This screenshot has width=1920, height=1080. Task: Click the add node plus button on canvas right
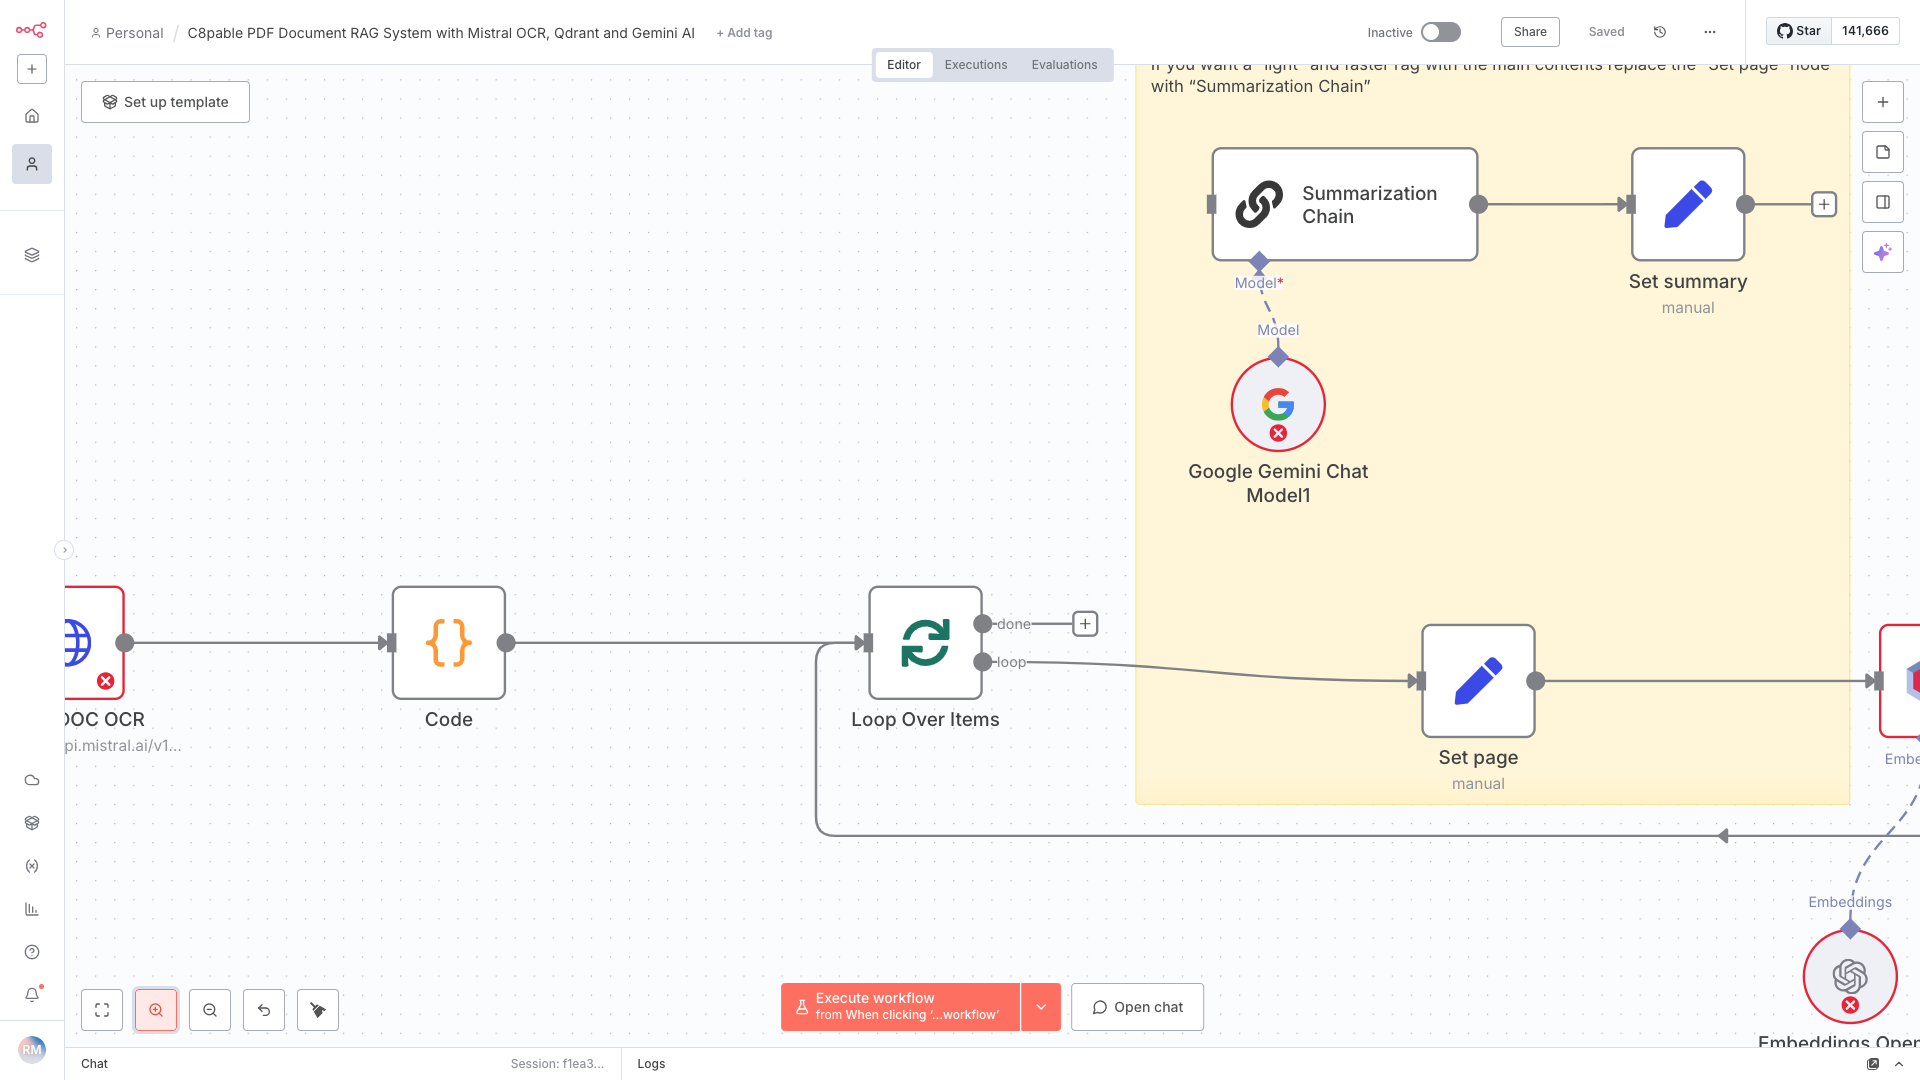1883,102
